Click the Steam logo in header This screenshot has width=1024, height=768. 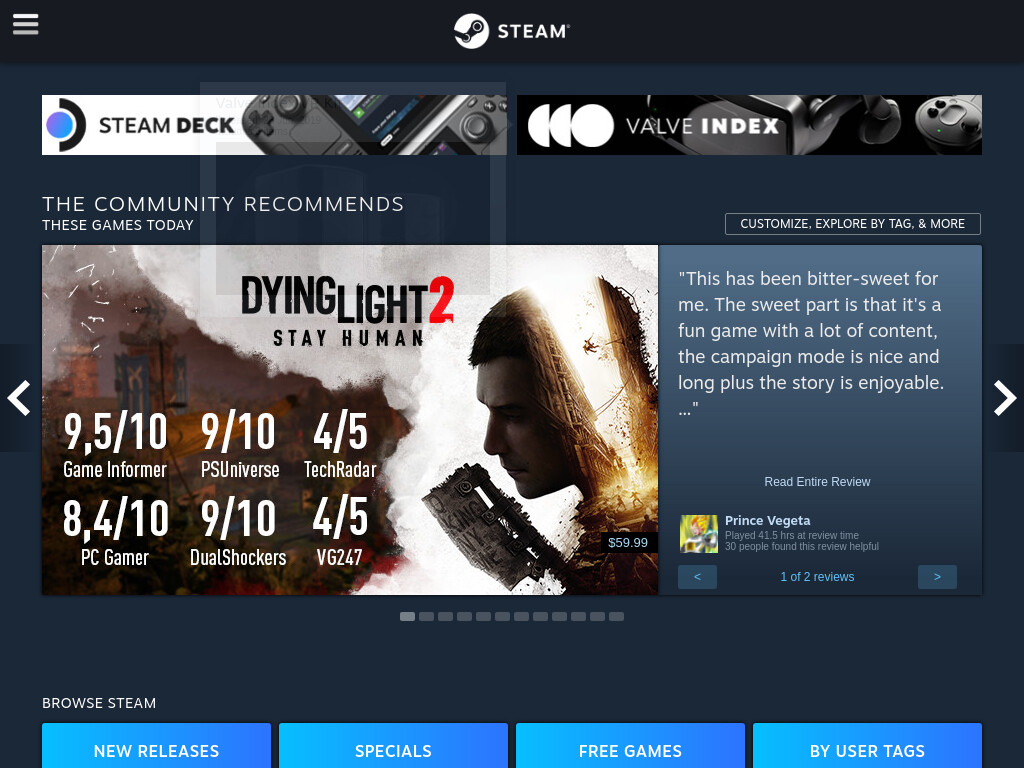[511, 31]
